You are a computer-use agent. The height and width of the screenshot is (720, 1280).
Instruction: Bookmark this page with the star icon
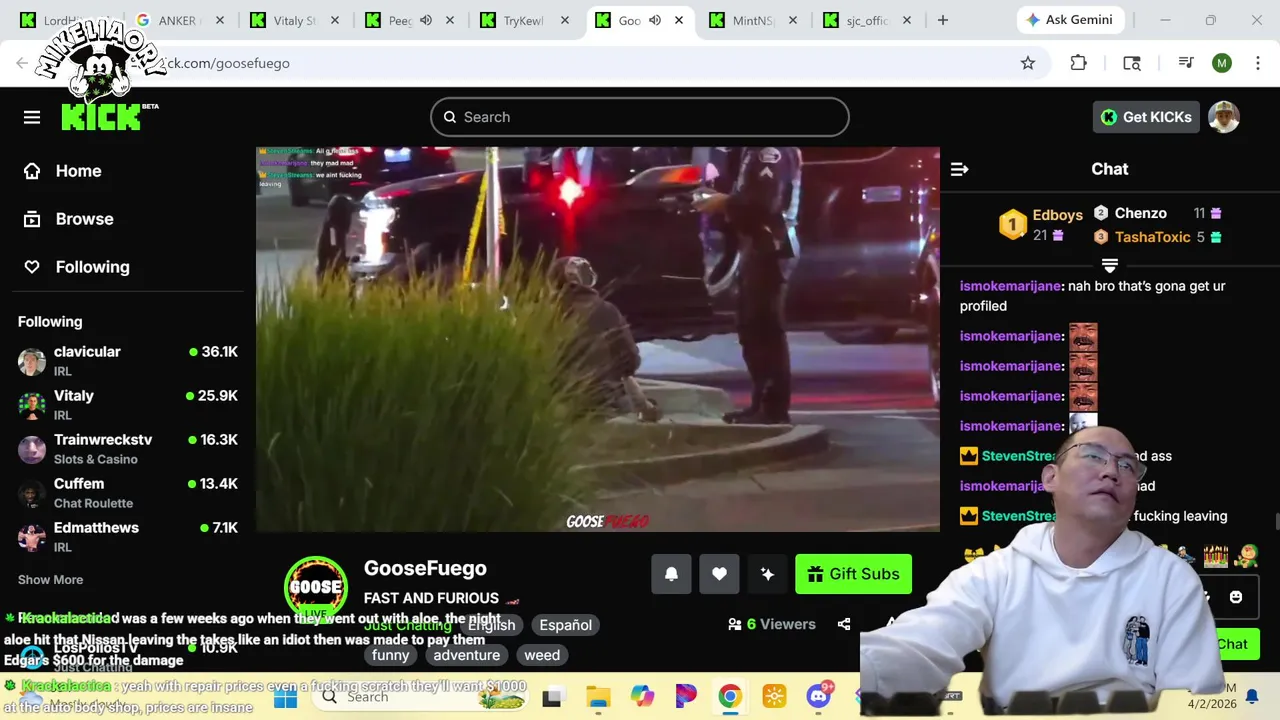(x=1028, y=63)
